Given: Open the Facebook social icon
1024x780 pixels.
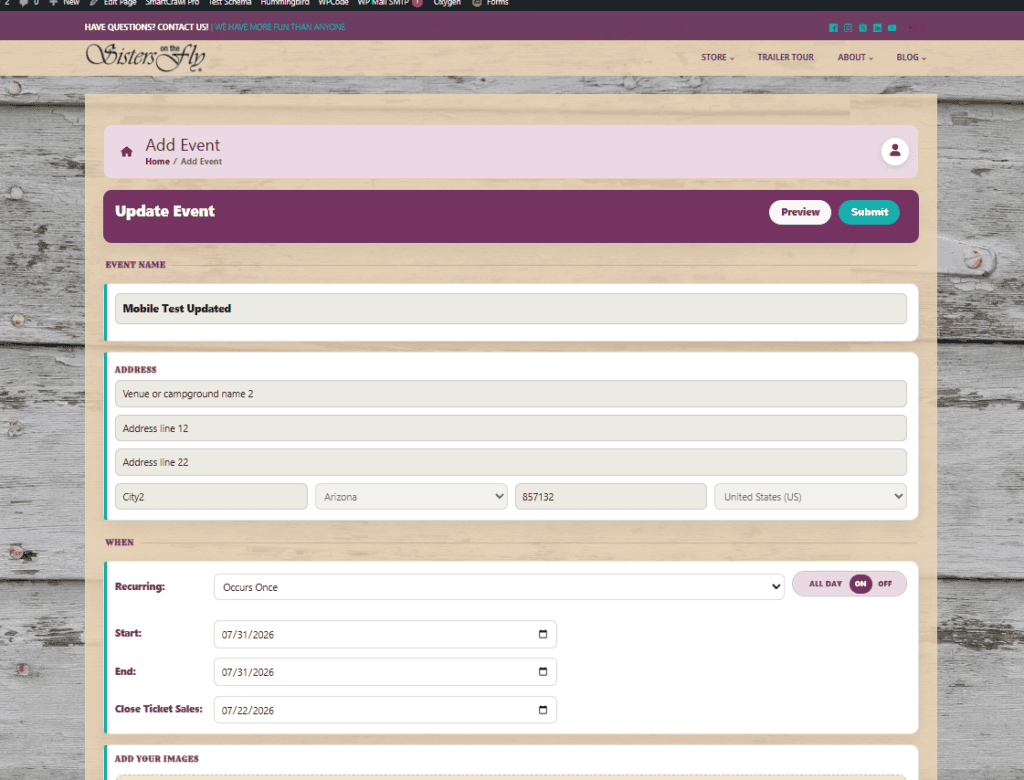Looking at the screenshot, I should pos(833,28).
